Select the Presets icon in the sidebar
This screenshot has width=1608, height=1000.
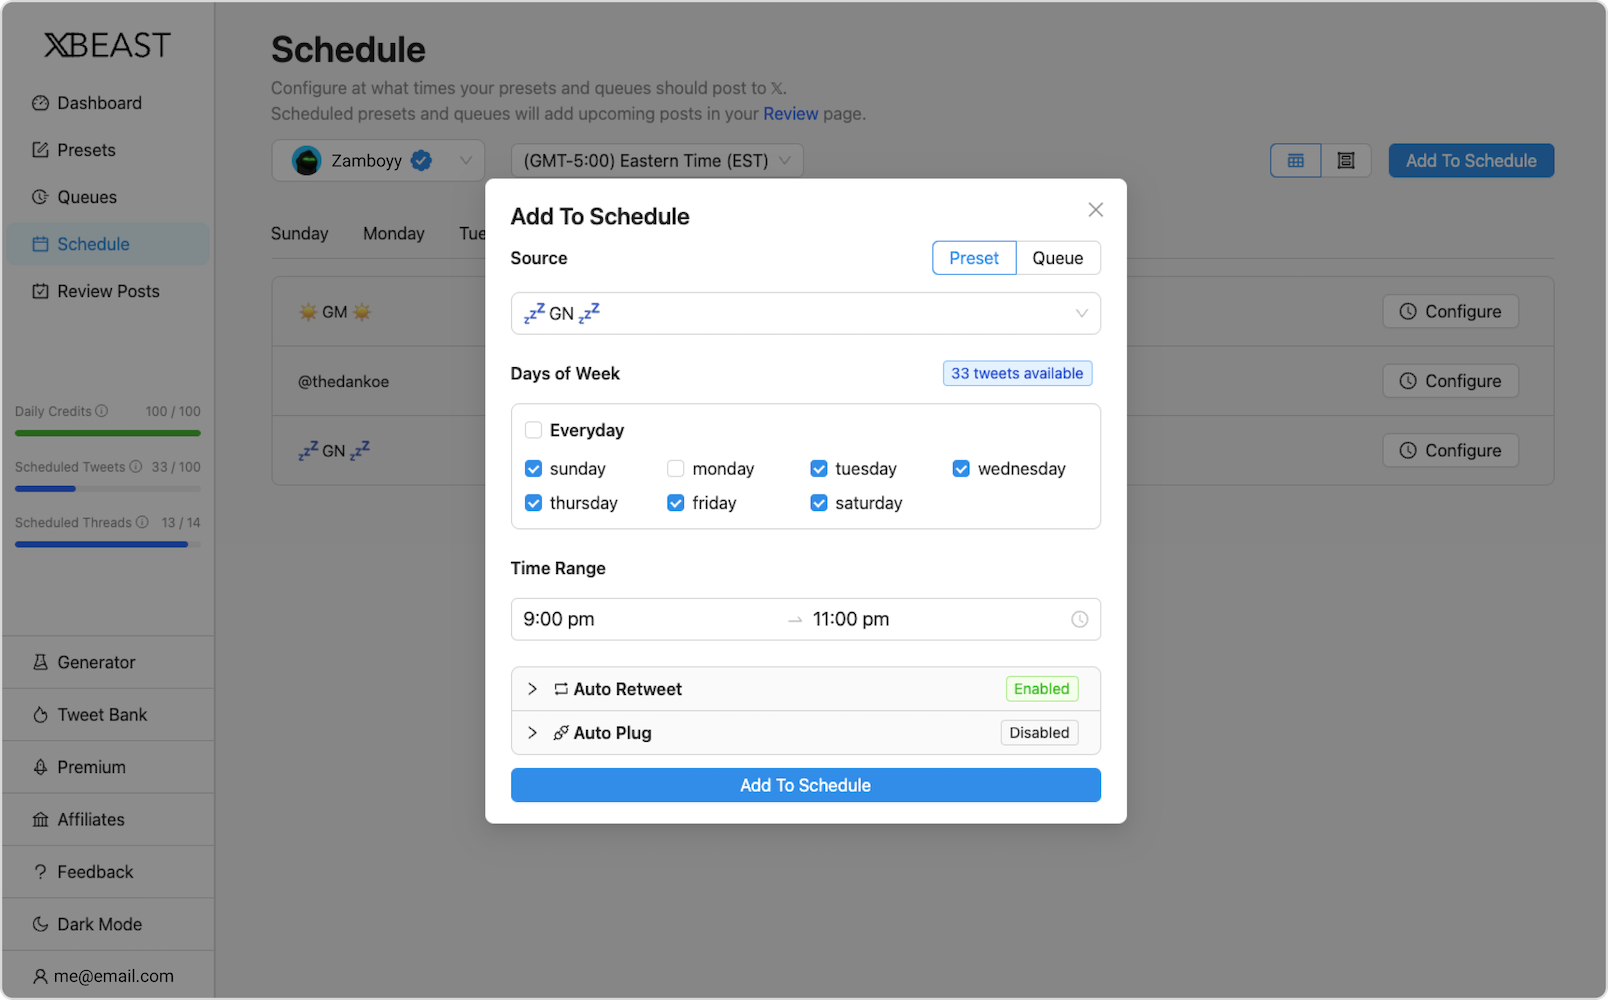(x=40, y=149)
